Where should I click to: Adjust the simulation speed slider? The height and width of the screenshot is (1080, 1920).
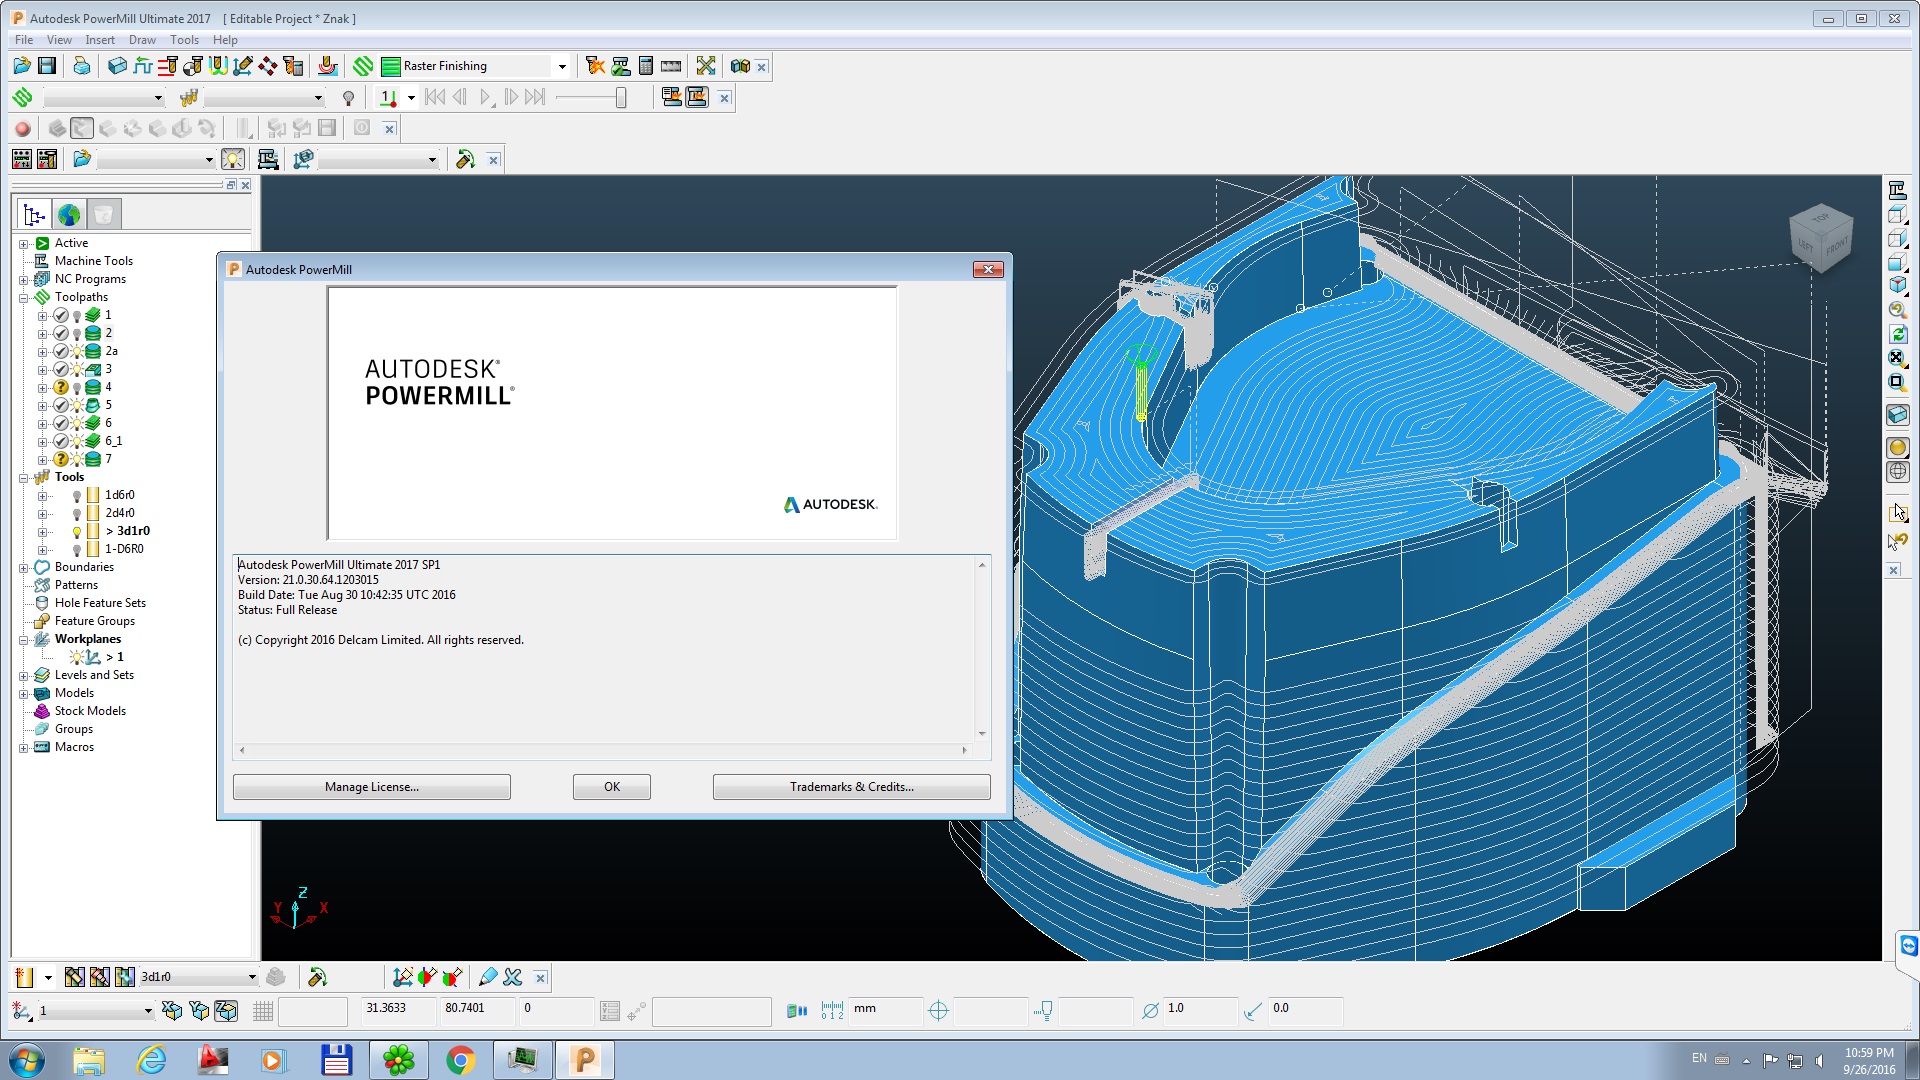click(x=621, y=97)
